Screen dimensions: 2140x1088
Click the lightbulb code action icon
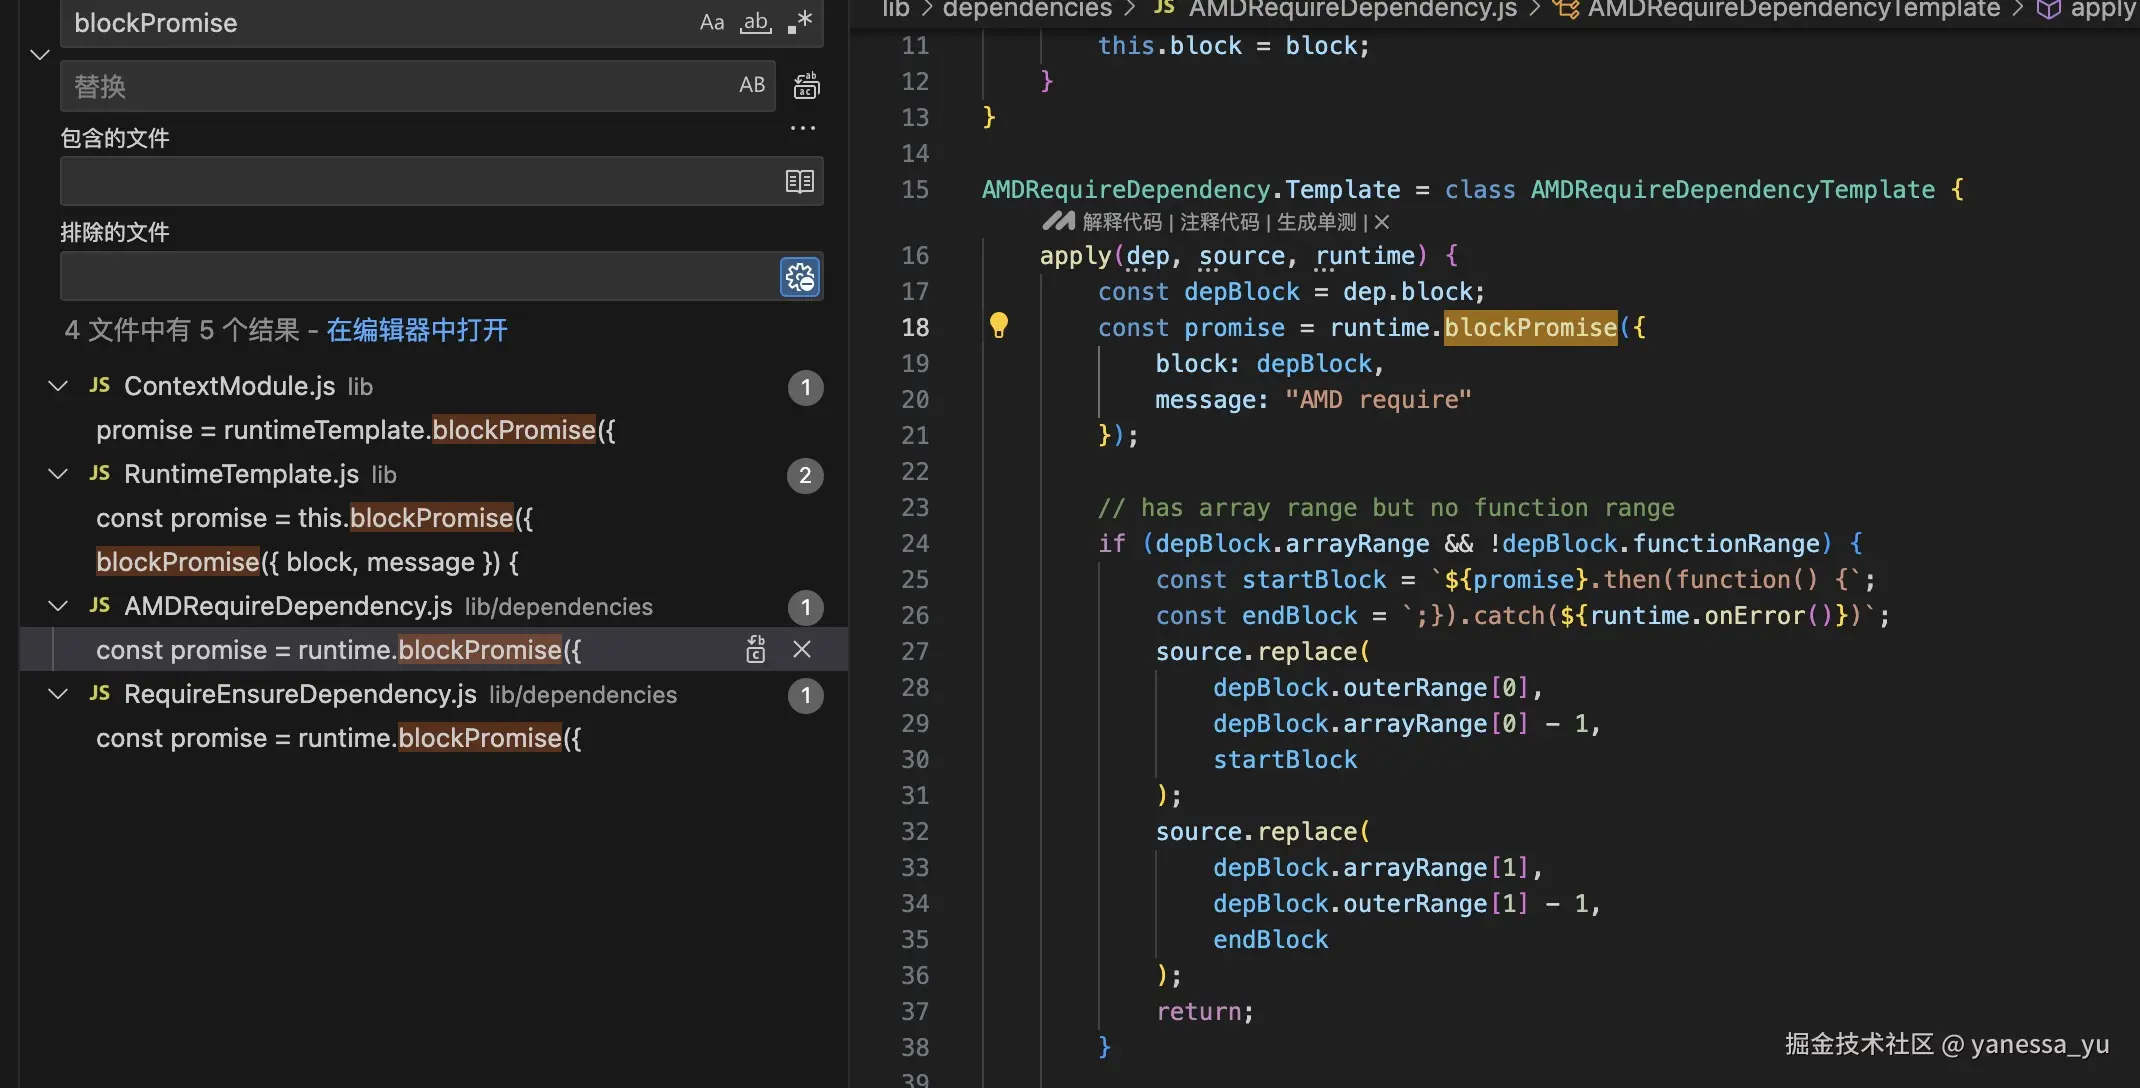tap(998, 325)
